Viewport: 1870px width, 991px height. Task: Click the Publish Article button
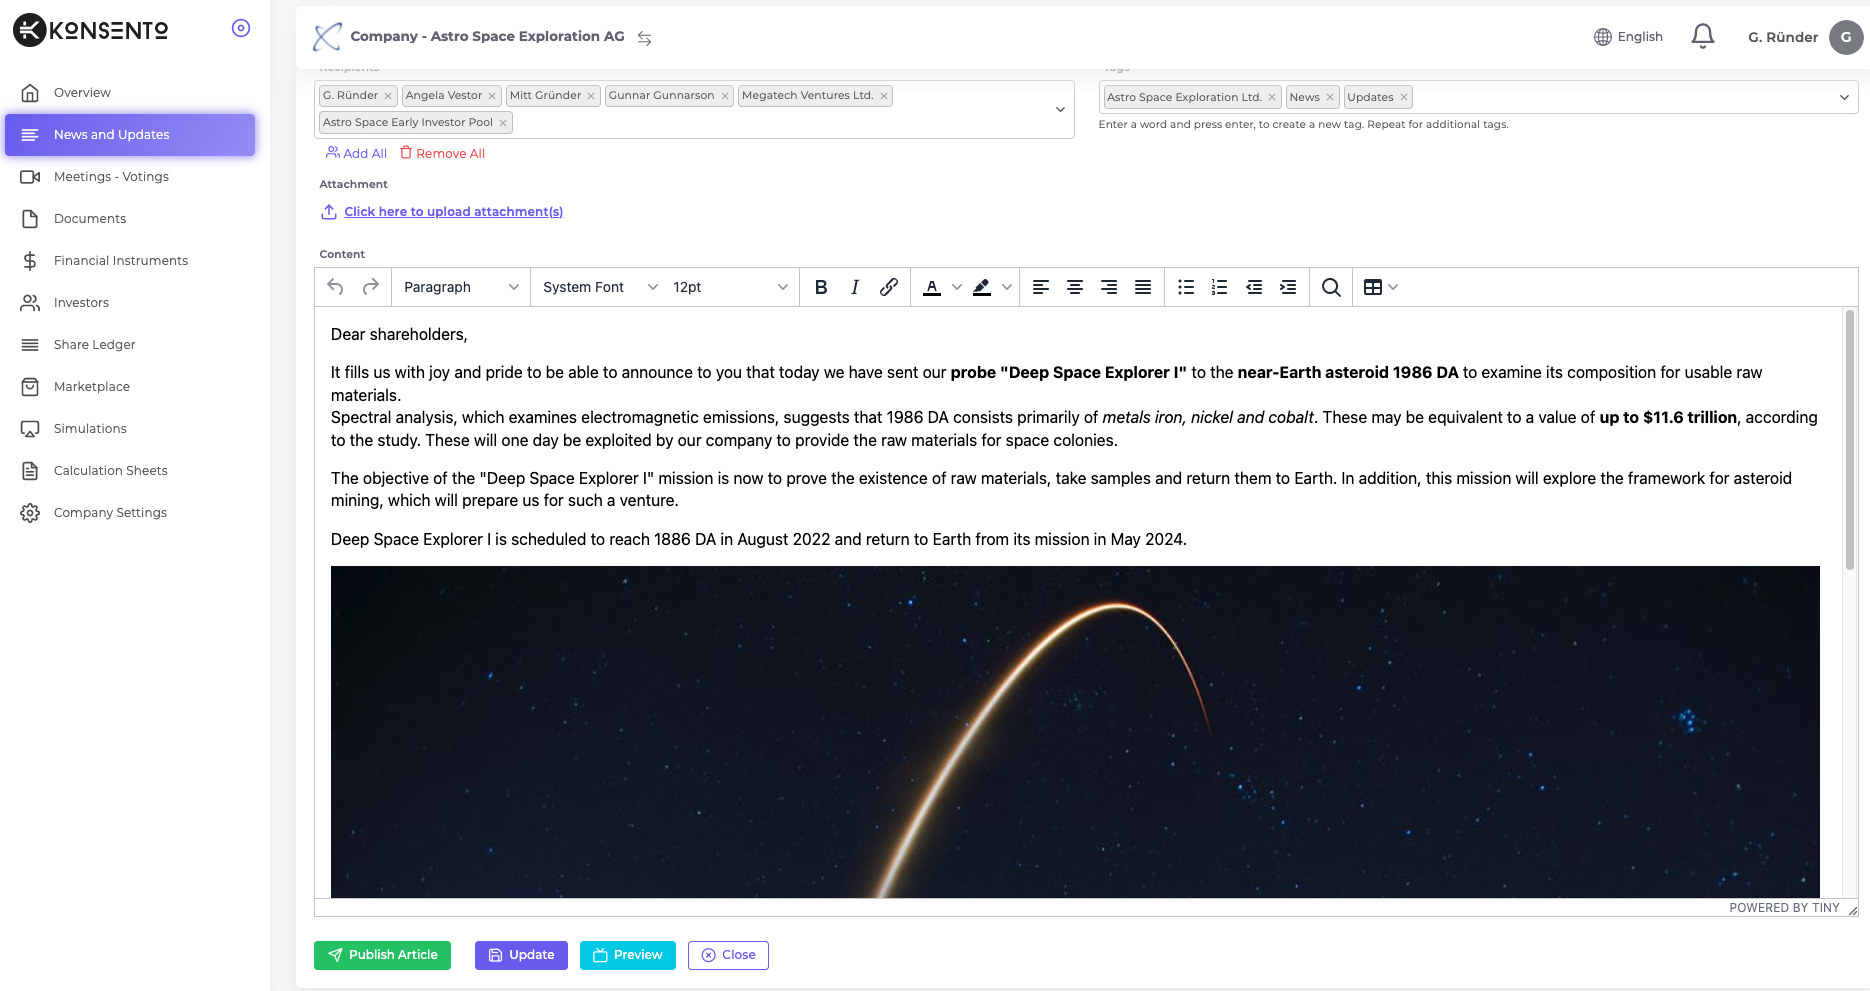382,955
